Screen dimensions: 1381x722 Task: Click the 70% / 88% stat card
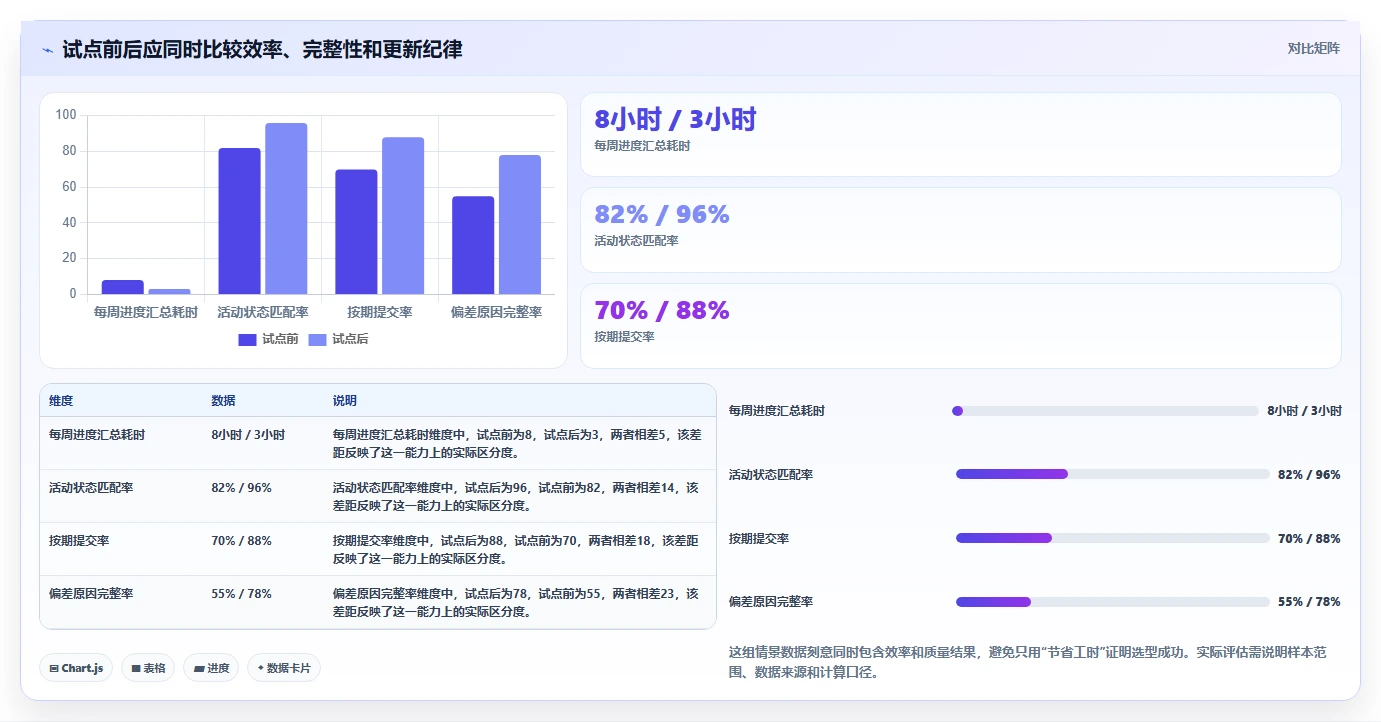tap(961, 326)
